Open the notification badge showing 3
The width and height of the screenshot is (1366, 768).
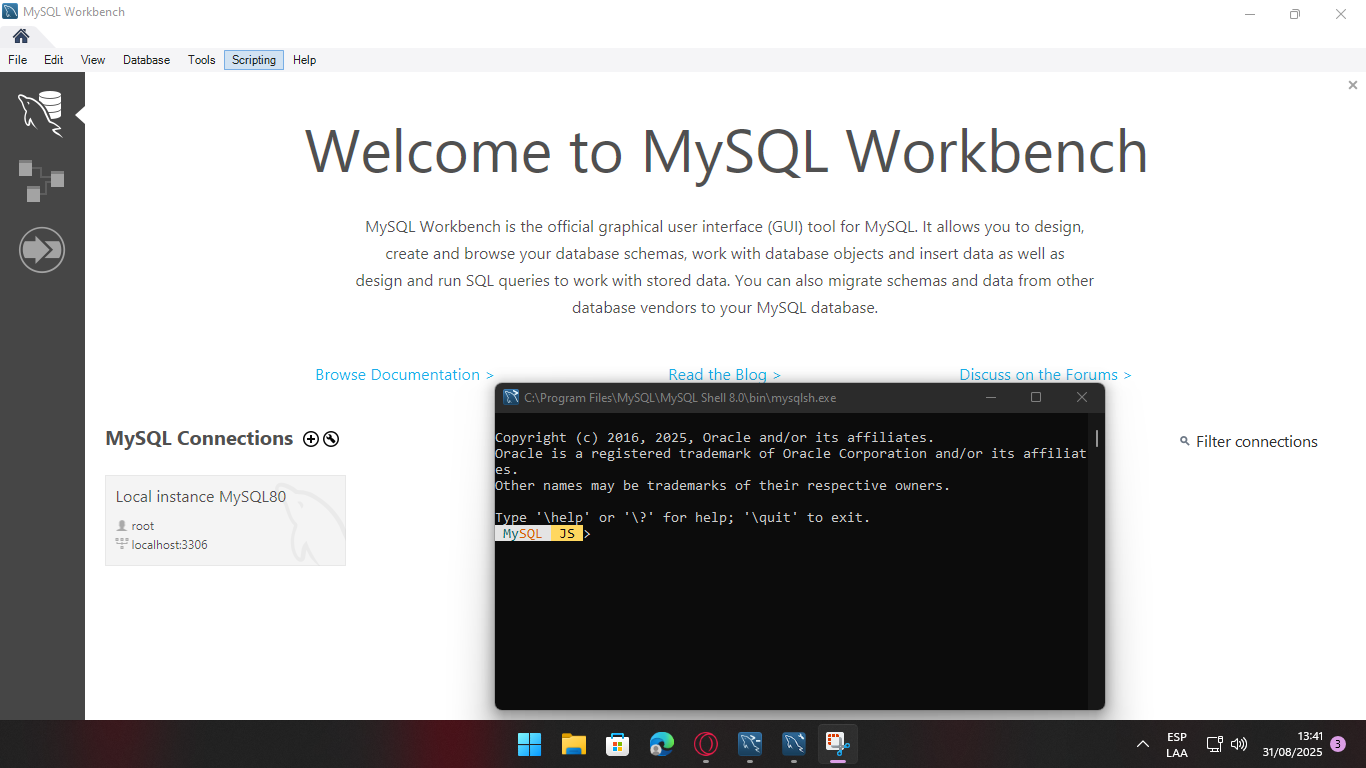pos(1338,744)
